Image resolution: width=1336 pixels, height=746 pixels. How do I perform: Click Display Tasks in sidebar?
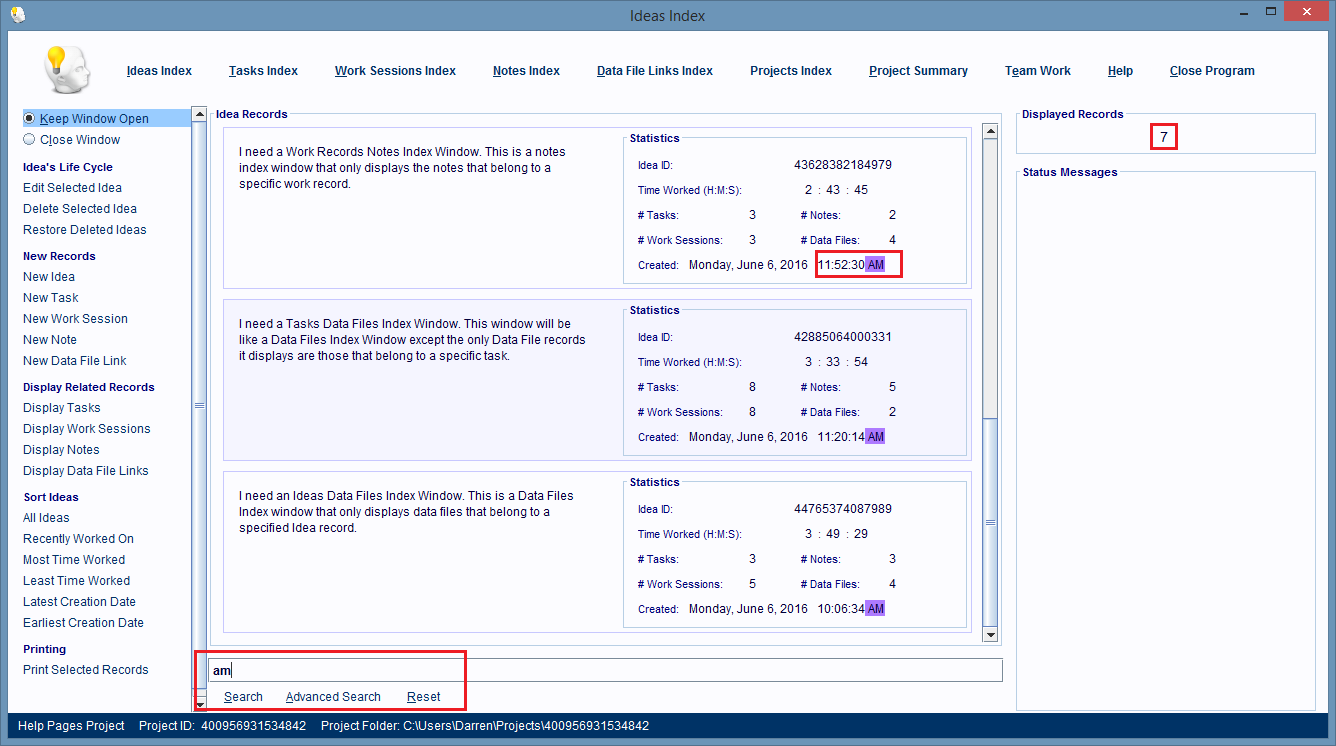(62, 408)
